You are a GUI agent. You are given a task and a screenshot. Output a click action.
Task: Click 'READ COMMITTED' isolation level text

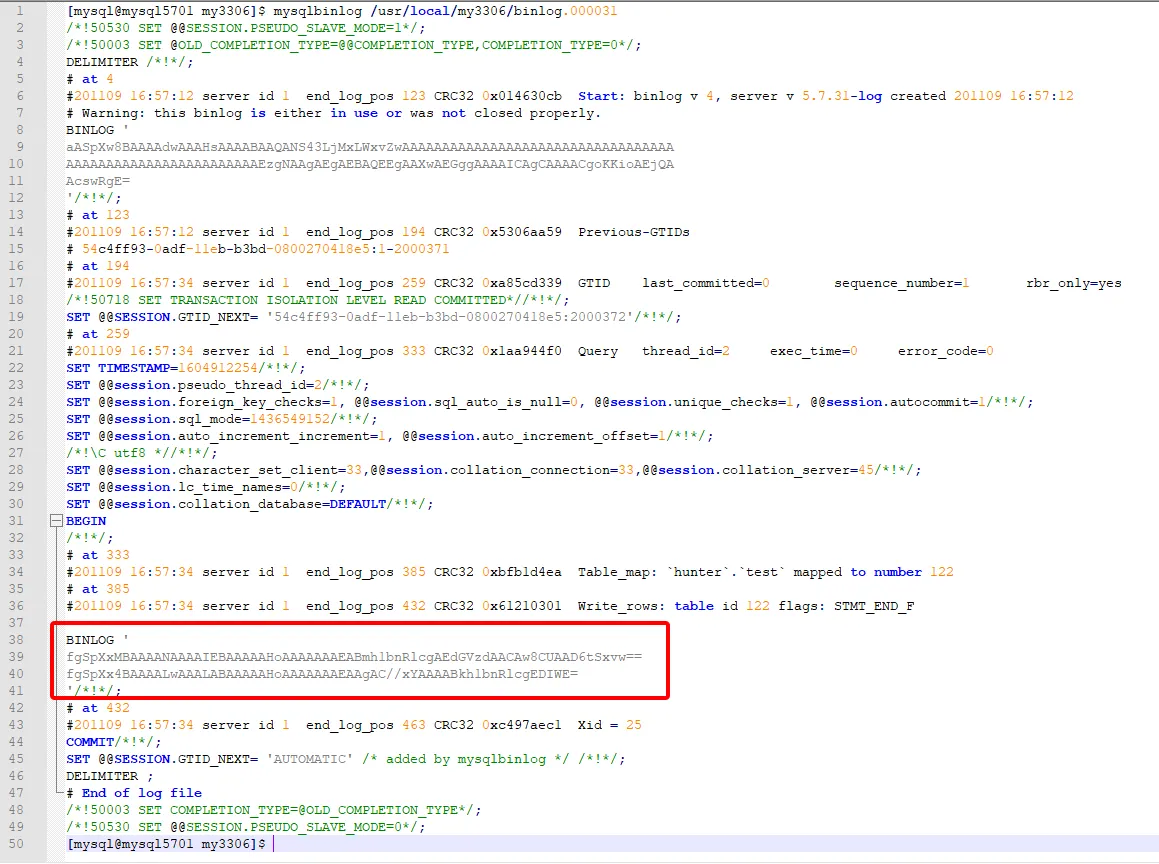coord(449,300)
